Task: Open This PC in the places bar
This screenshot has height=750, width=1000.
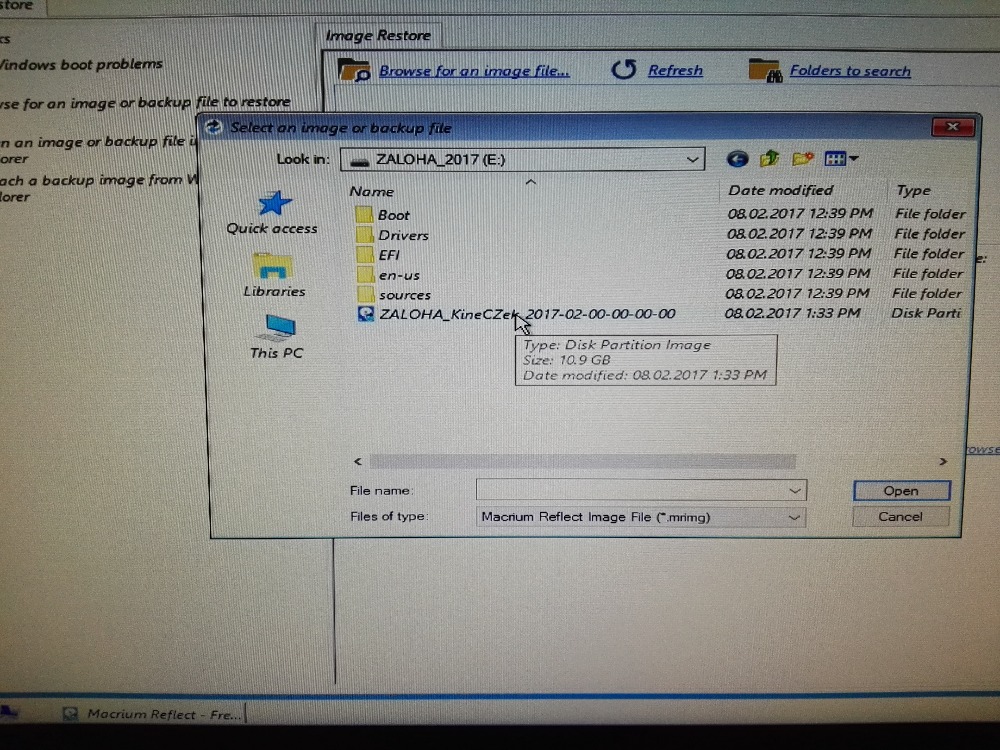Action: [276, 337]
